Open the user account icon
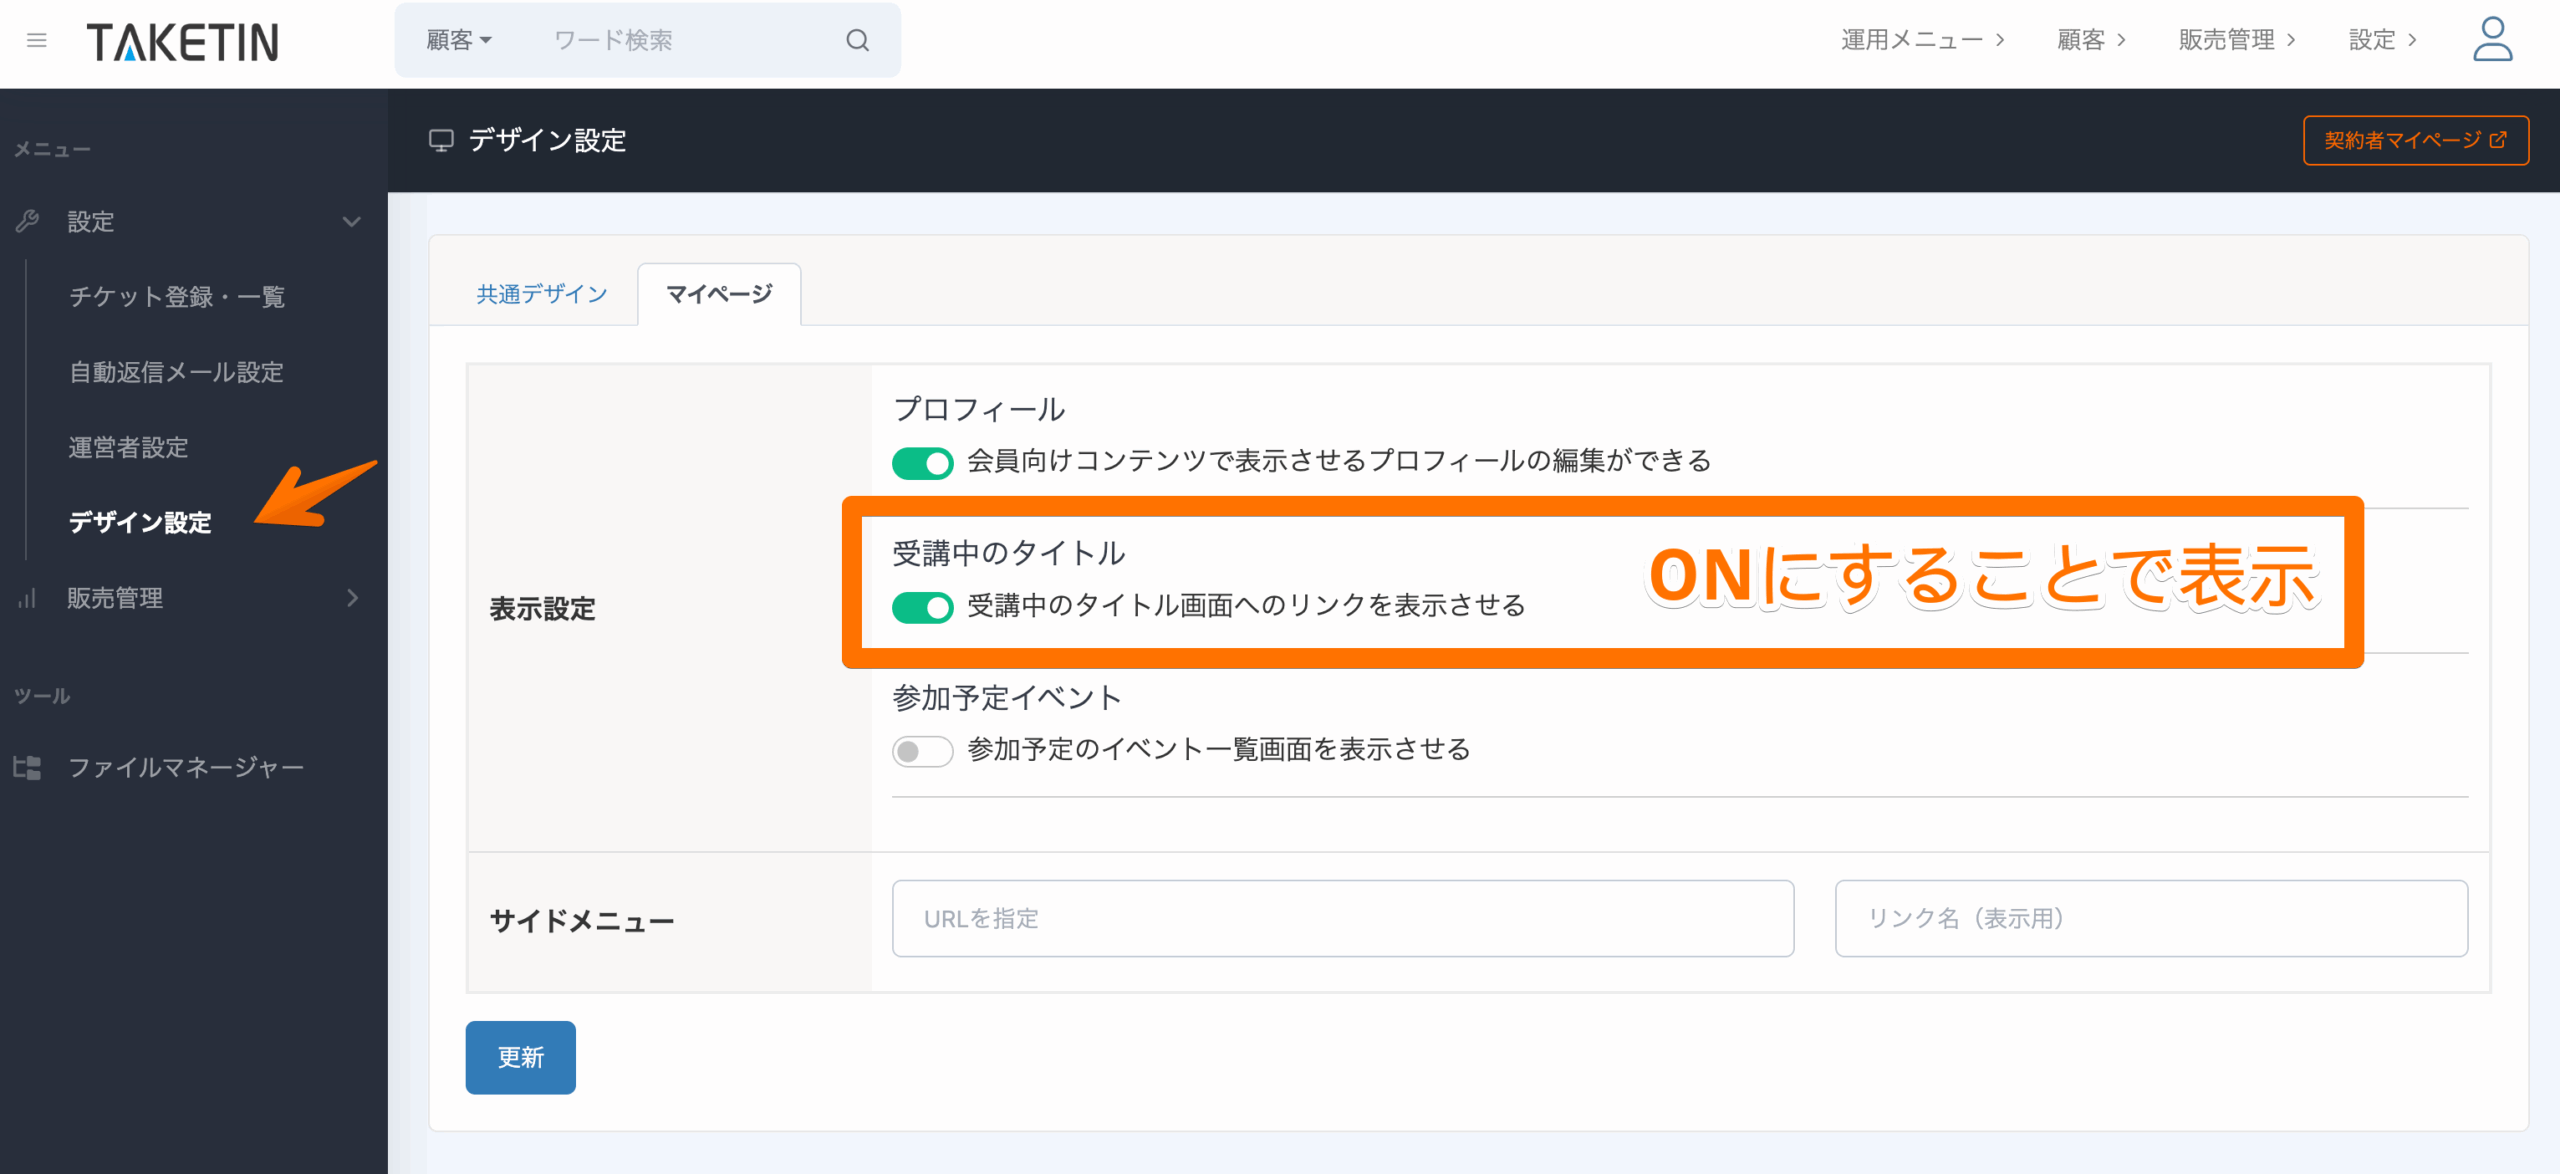The width and height of the screenshot is (2560, 1174). tap(2491, 40)
